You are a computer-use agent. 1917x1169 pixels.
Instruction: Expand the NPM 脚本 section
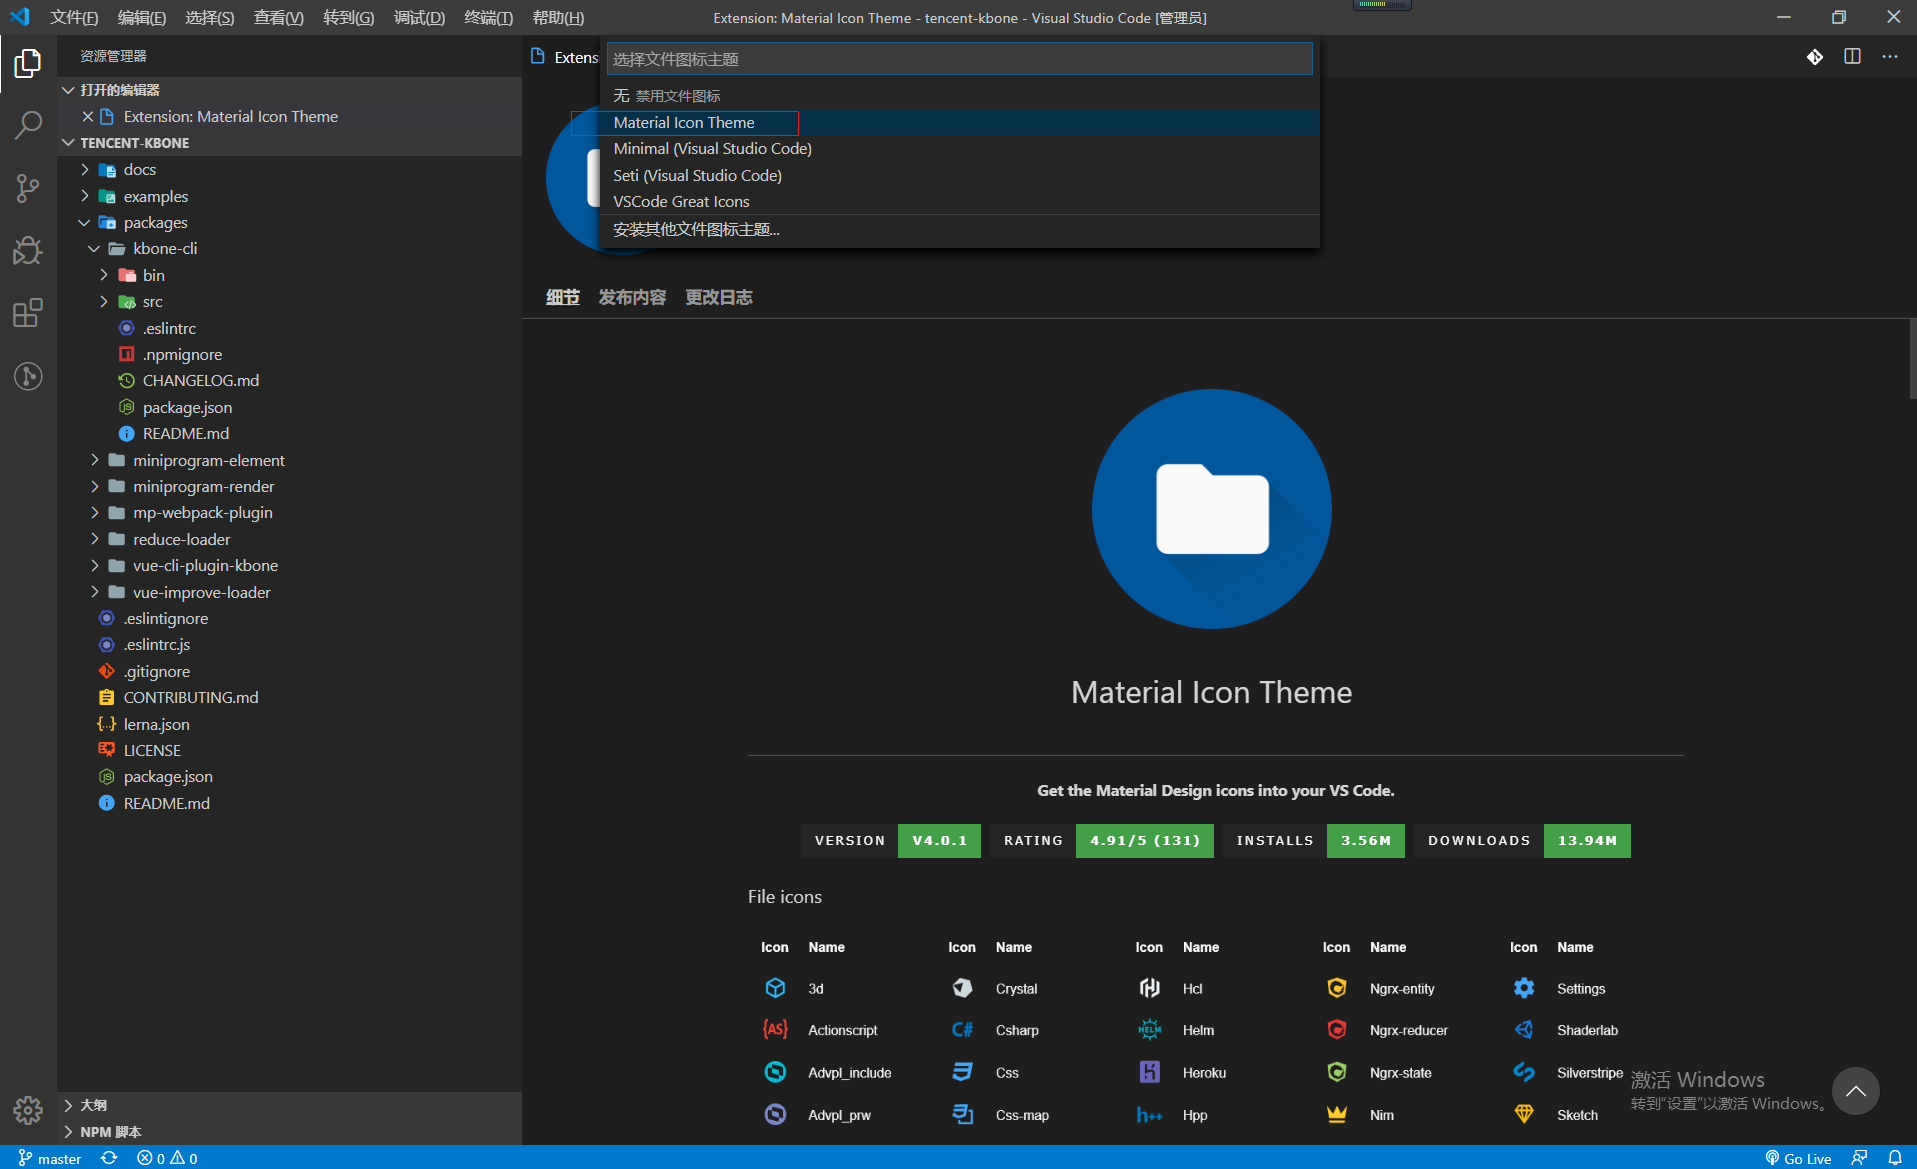point(110,1132)
